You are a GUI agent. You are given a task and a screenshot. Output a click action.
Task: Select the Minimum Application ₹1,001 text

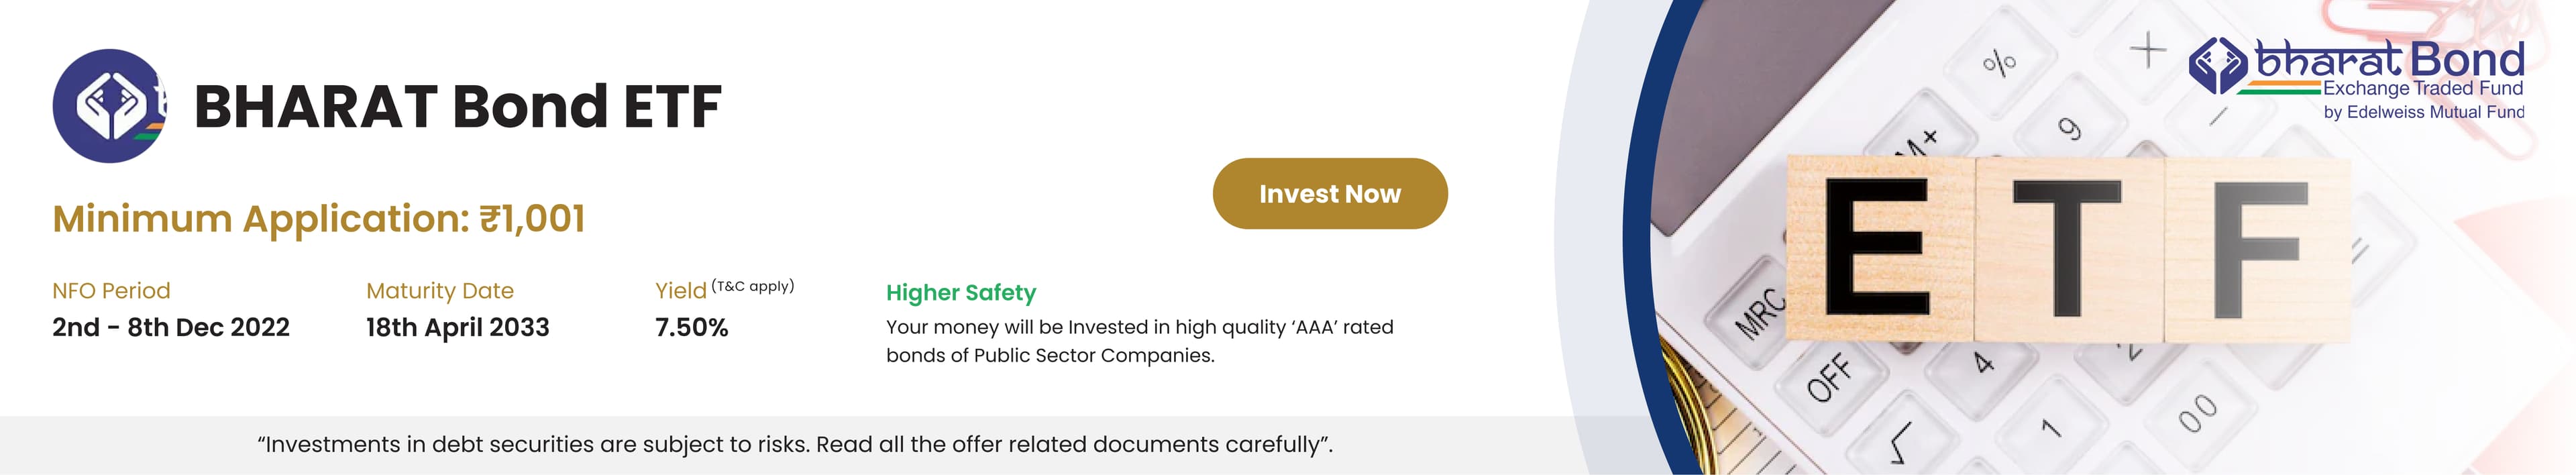click(x=319, y=219)
